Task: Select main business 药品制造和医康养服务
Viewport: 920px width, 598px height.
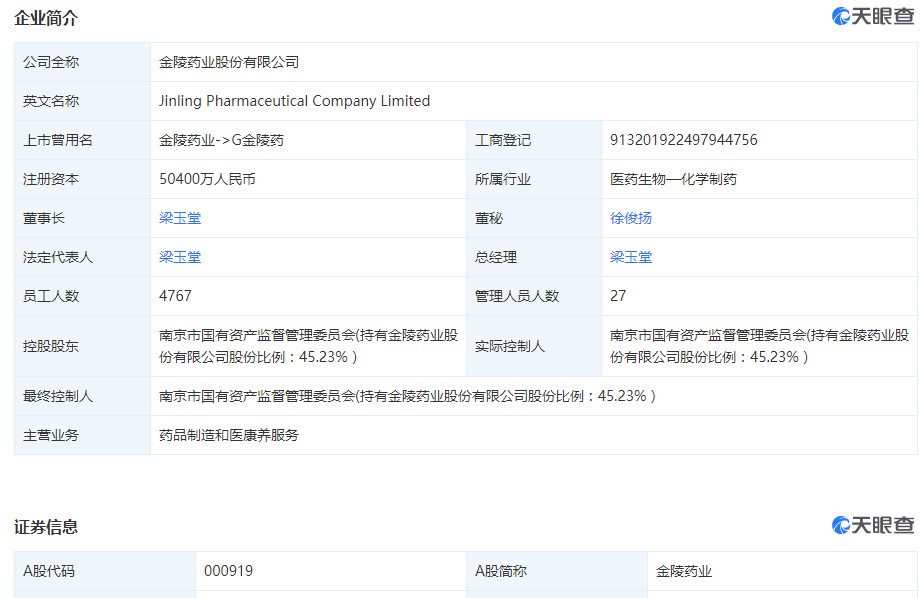Action: point(229,435)
